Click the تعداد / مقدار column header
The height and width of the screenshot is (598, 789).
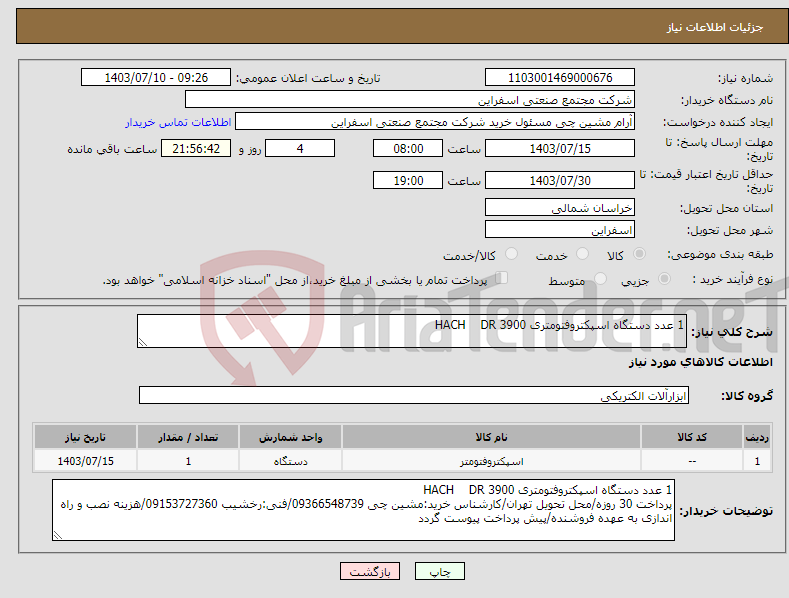click(x=188, y=437)
